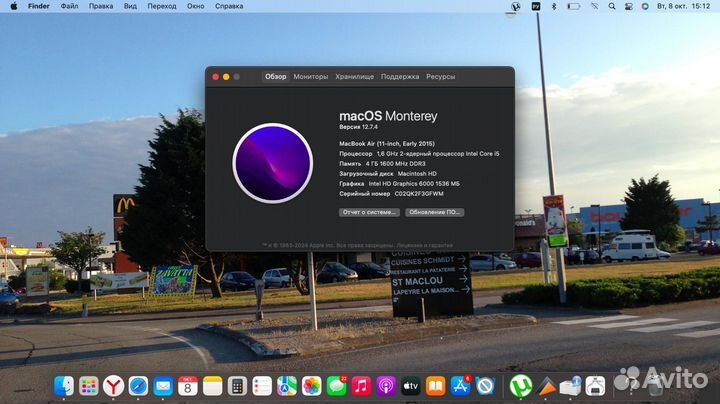The image size is (720, 404).
Task: Click the Версия 12.7.4 text
Action: click(359, 127)
